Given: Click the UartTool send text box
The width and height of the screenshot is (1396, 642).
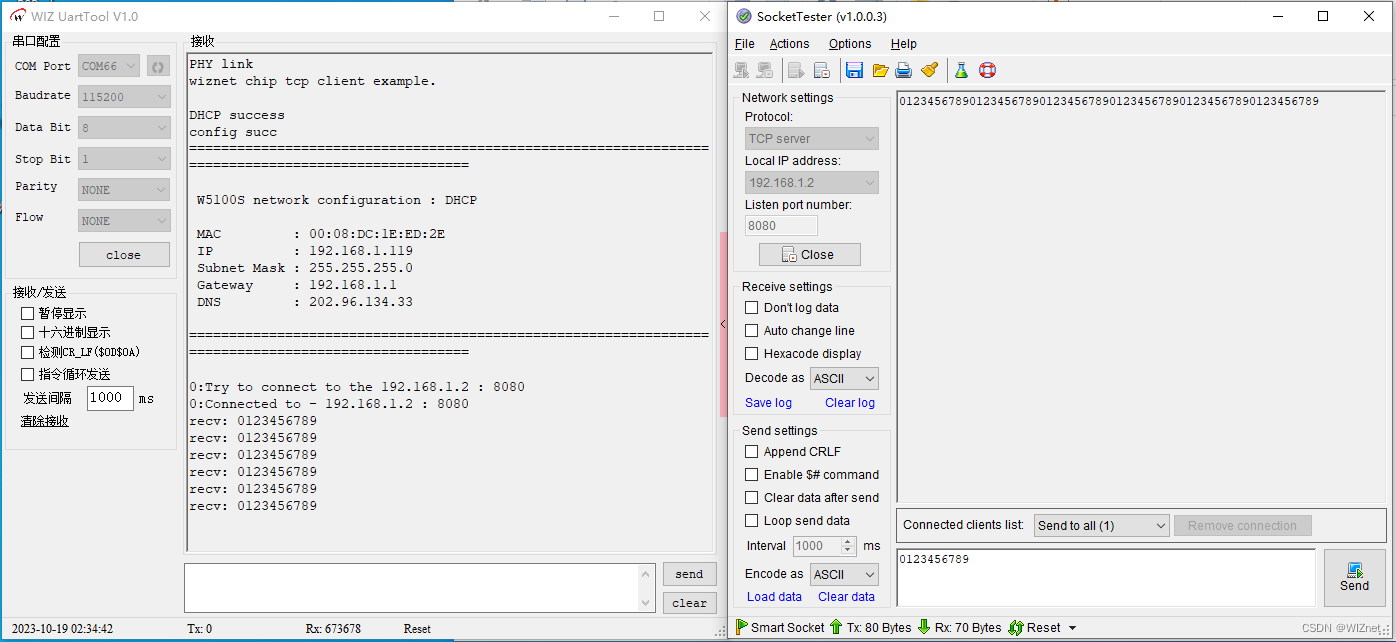Looking at the screenshot, I should point(419,588).
